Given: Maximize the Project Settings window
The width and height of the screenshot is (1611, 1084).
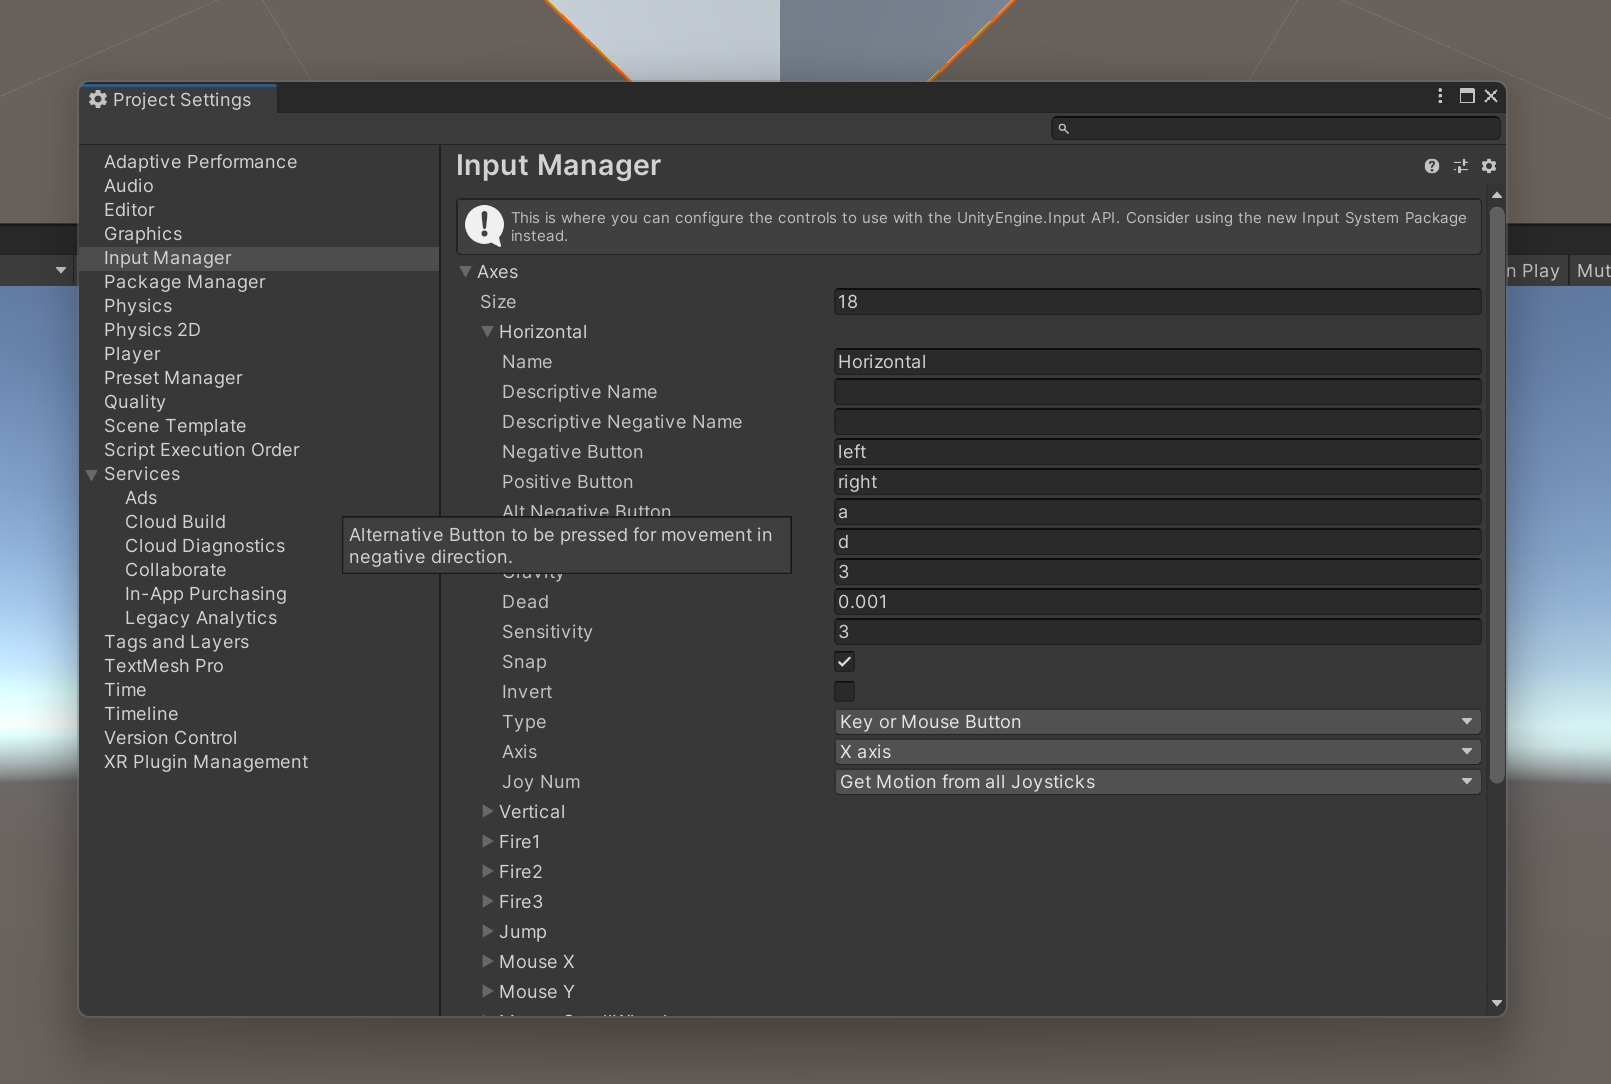Looking at the screenshot, I should tap(1467, 96).
